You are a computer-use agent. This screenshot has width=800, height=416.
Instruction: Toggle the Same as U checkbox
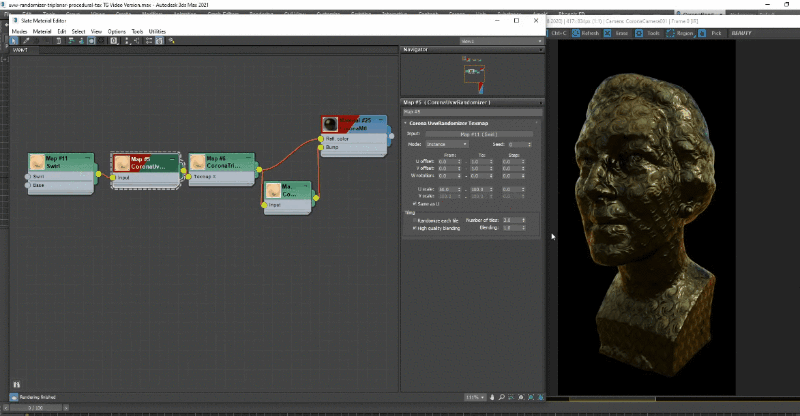point(414,203)
